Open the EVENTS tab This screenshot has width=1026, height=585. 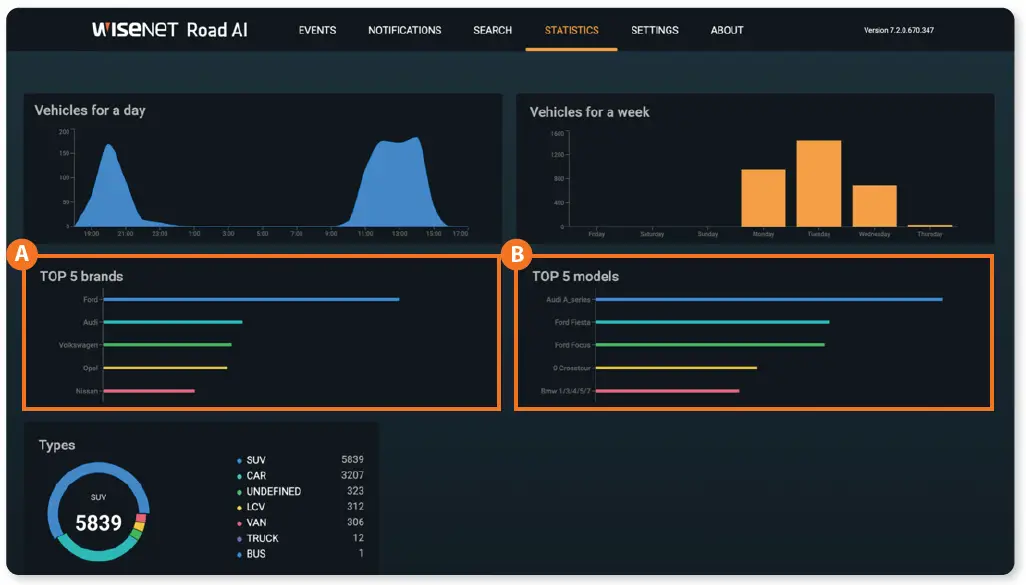[x=317, y=30]
